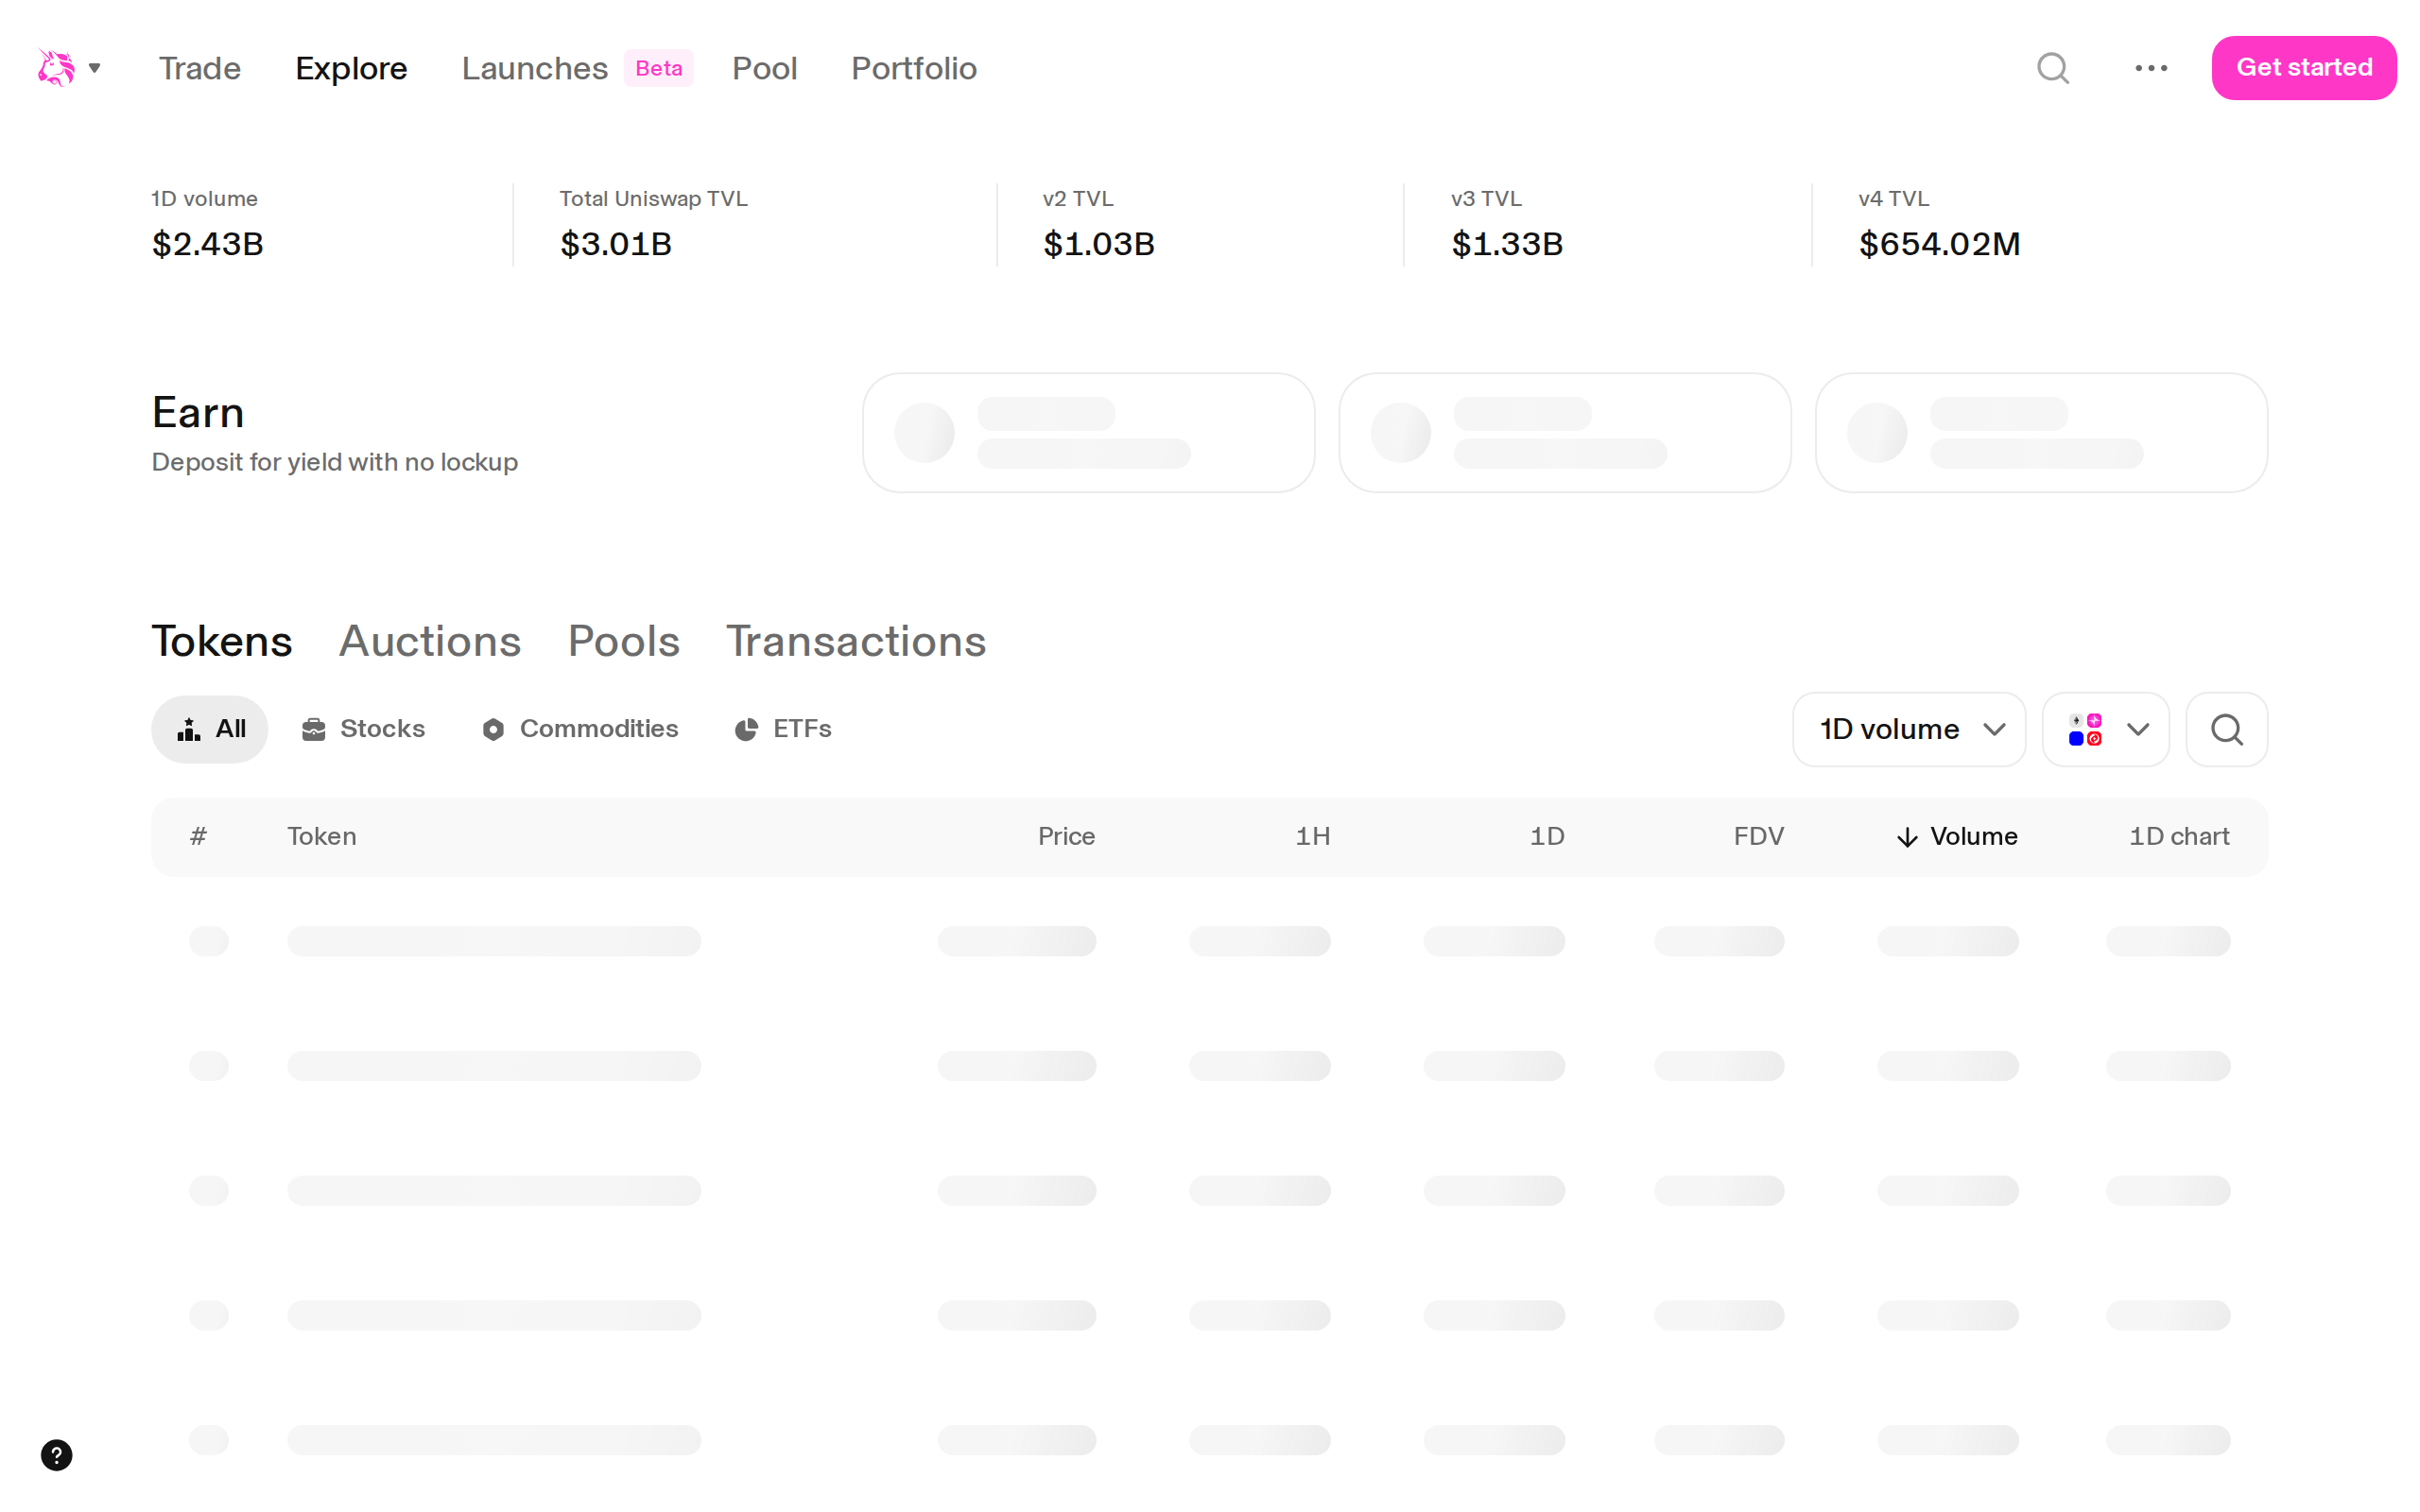Open the three-dot more options menu
Viewport: 2420px width, 1512px height.
(x=2151, y=68)
